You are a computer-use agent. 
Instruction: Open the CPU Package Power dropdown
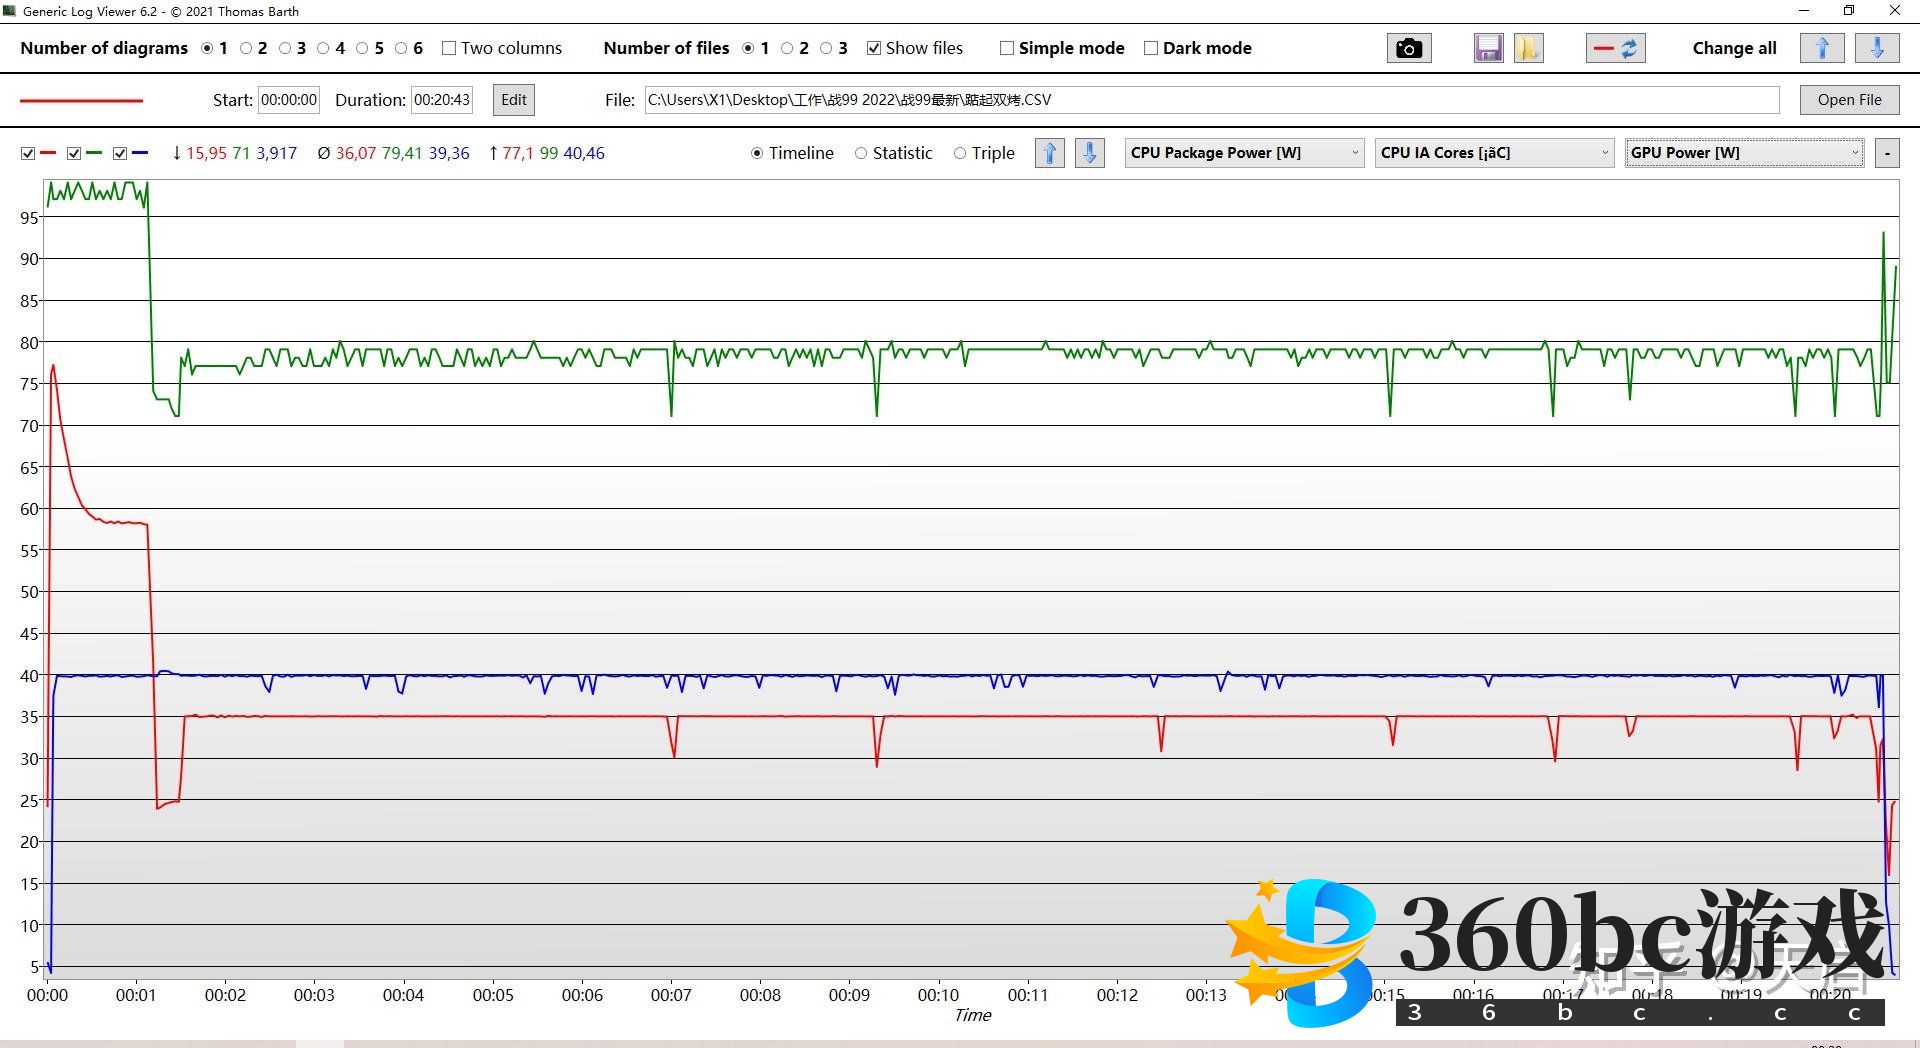pos(1244,153)
